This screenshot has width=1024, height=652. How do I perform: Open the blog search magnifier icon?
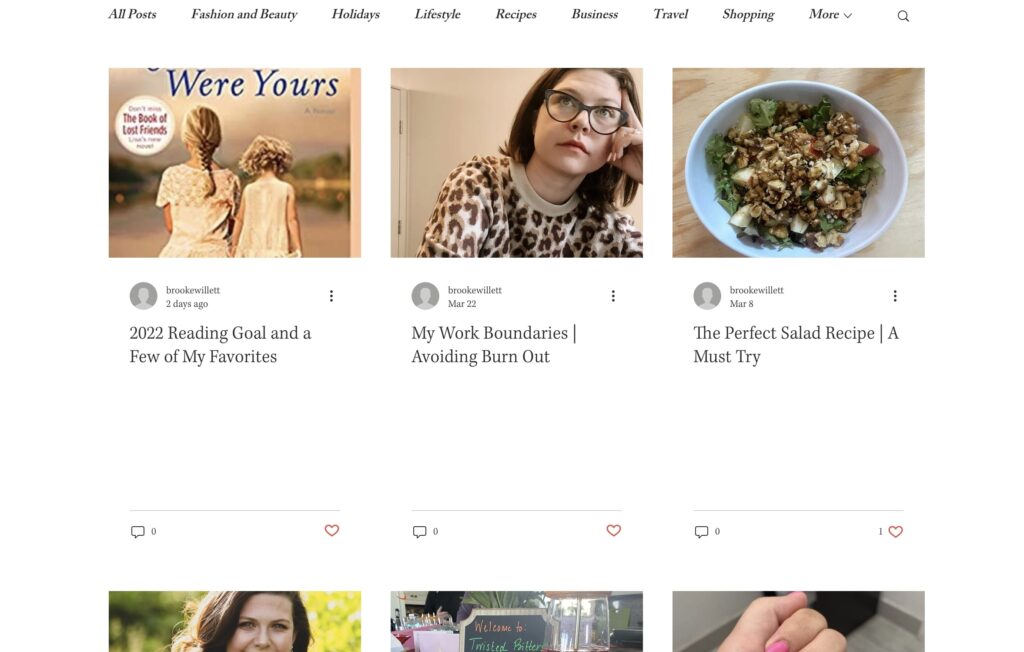903,16
